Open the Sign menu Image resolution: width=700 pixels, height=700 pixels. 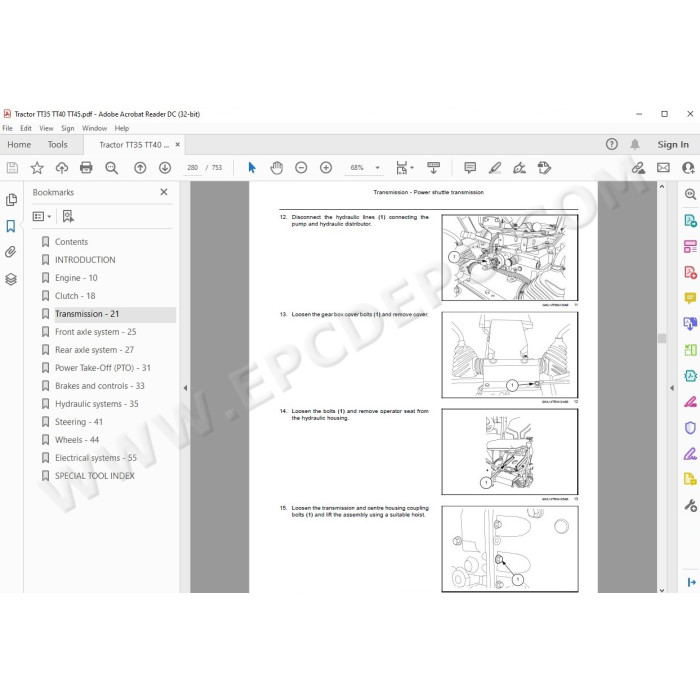(68, 129)
